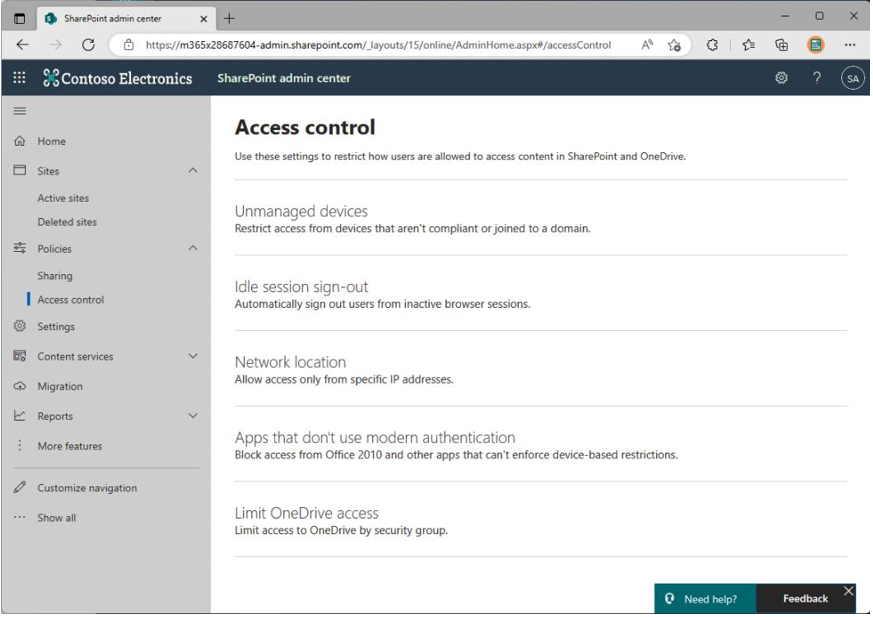Click the browser address bar URL
The width and height of the screenshot is (873, 617).
pos(378,45)
